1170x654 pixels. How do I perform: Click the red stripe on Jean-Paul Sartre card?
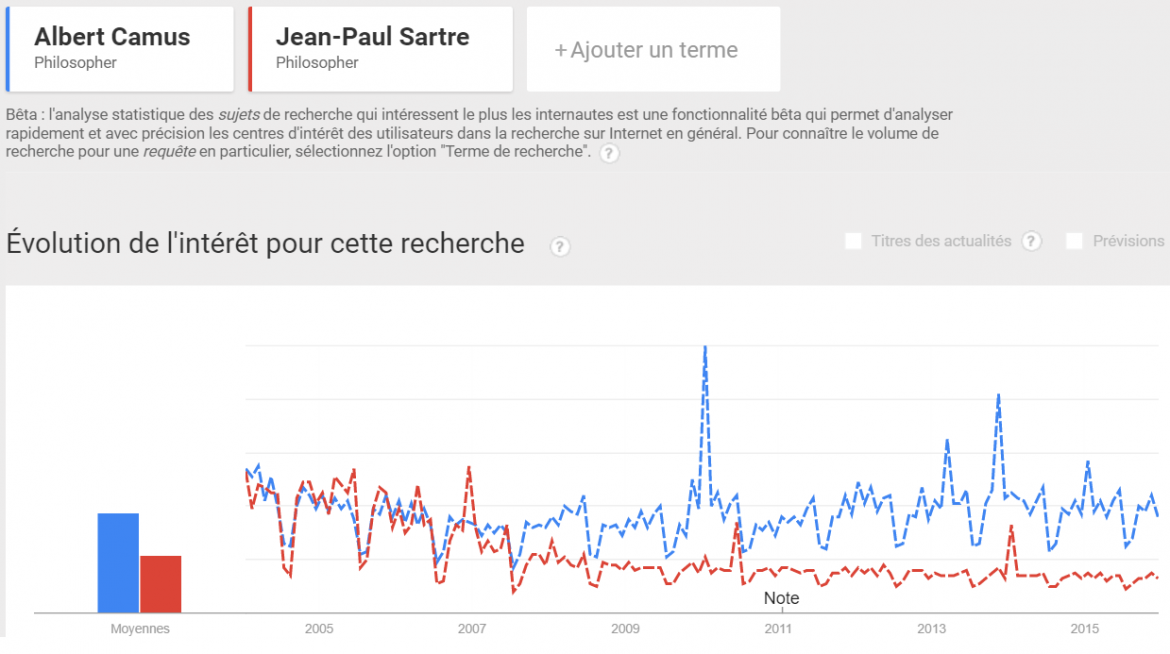click(x=250, y=49)
